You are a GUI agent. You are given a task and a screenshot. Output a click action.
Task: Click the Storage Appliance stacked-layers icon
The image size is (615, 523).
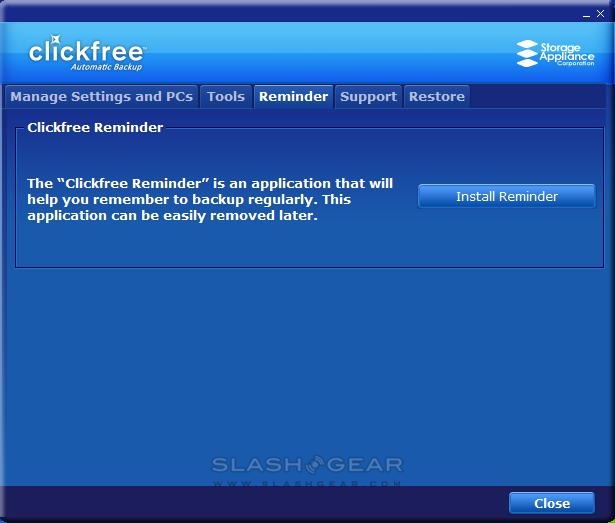point(527,54)
